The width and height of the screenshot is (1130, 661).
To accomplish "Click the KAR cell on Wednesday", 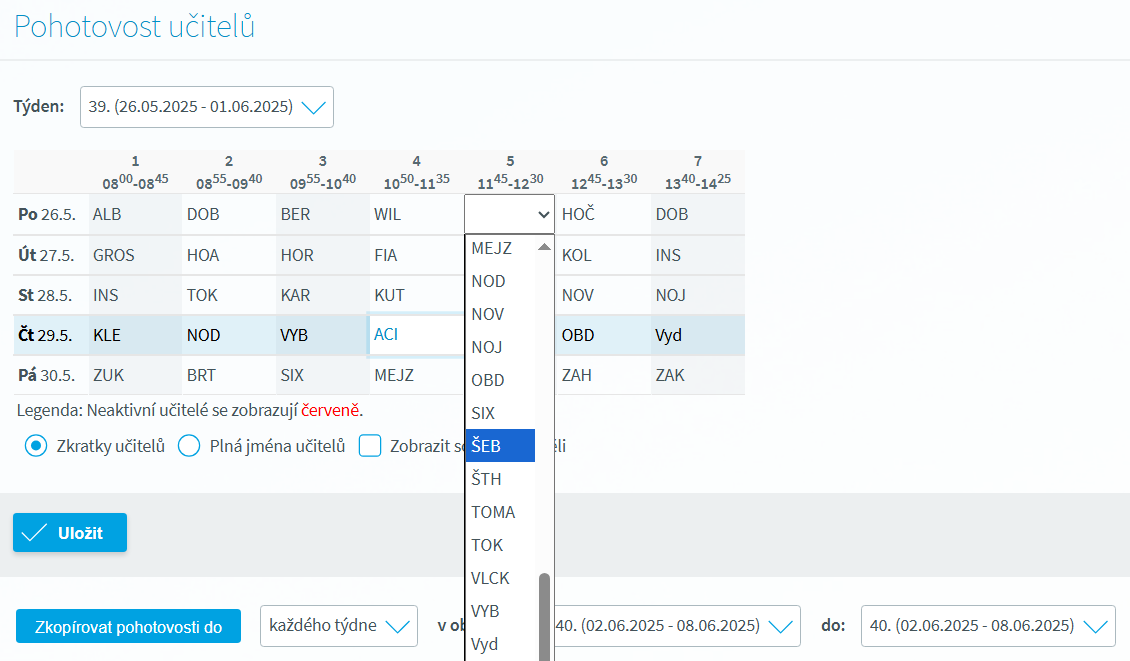I will 322,295.
